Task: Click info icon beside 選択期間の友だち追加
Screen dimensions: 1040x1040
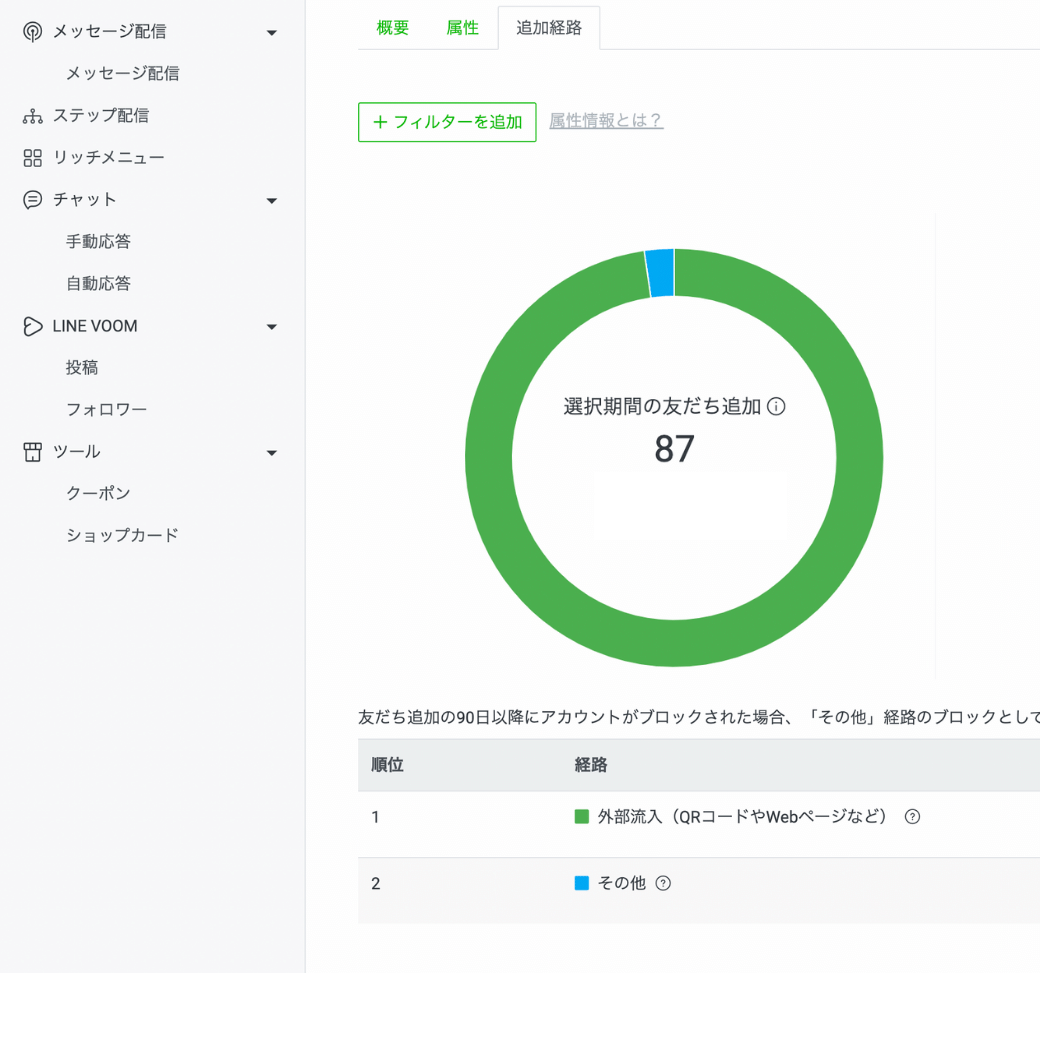Action: click(776, 407)
